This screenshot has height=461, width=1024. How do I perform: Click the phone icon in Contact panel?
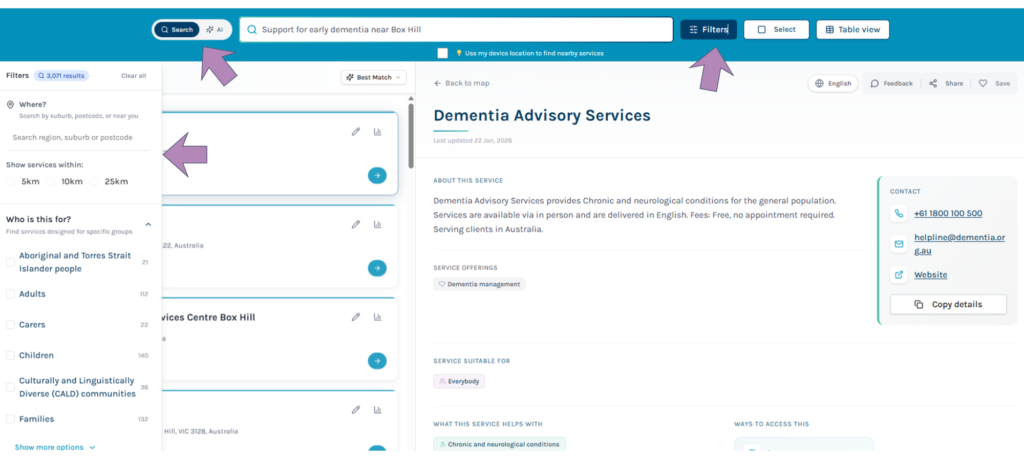(898, 213)
